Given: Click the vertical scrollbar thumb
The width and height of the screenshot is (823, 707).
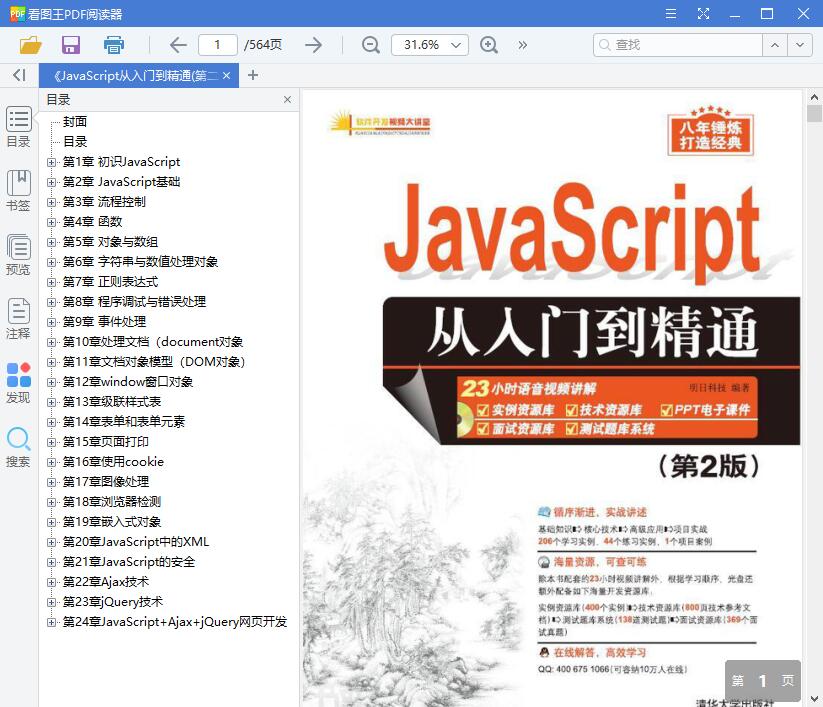Looking at the screenshot, I should pyautogui.click(x=814, y=113).
